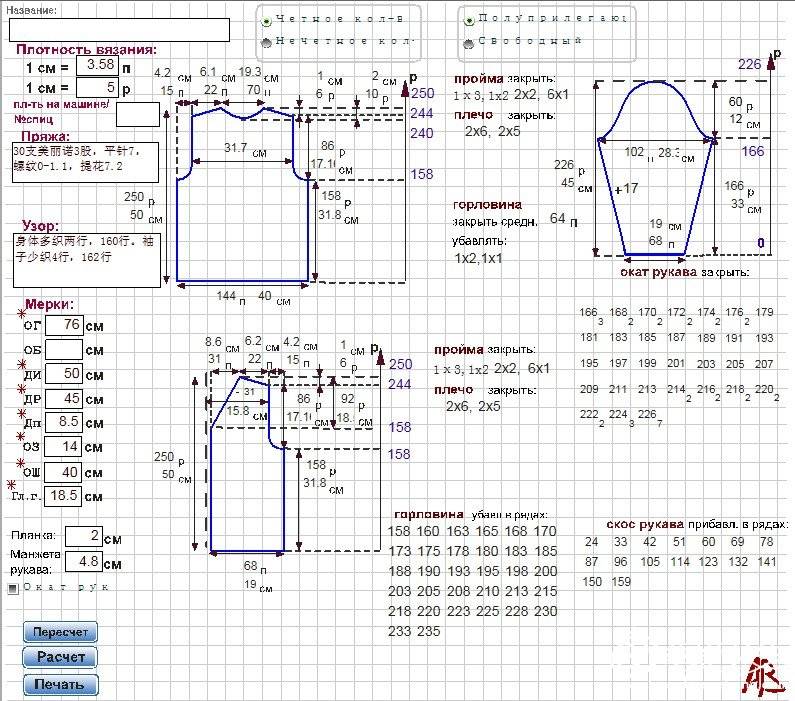Focus the machine density / №спиц field
795x701 pixels.
coord(138,114)
